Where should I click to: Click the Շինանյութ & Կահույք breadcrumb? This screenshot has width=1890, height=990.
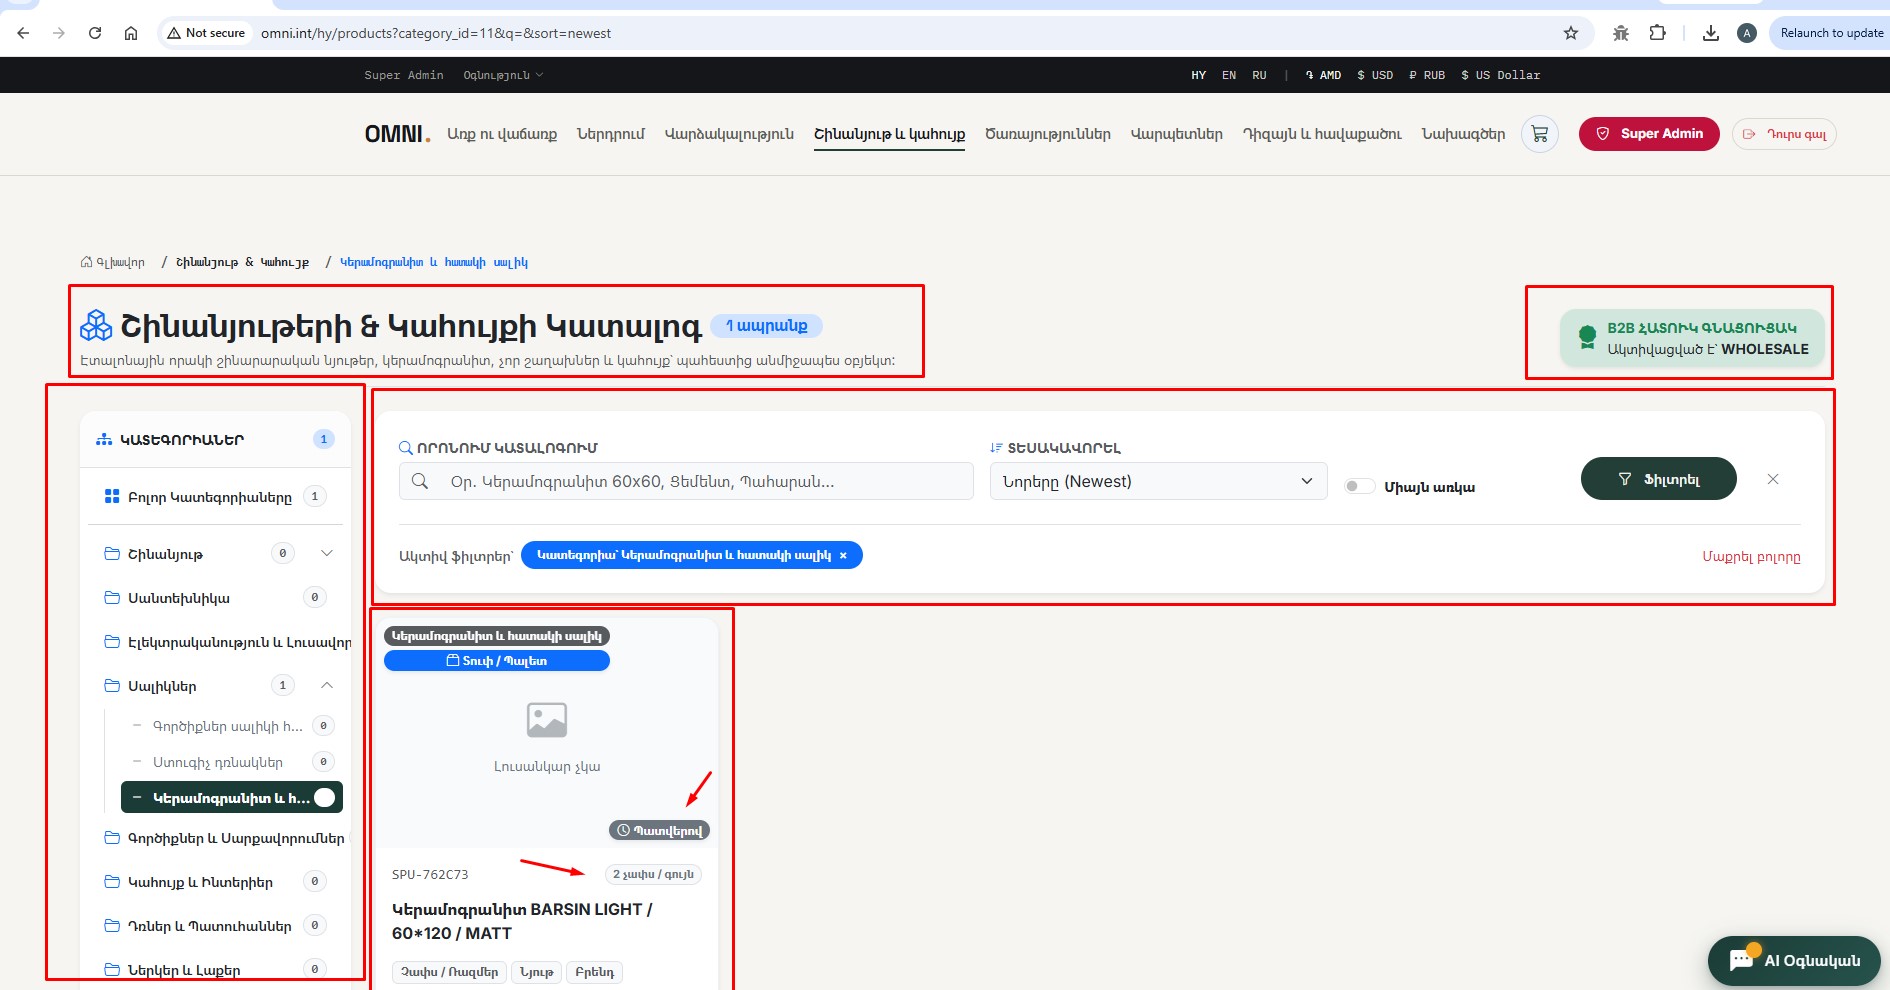tap(242, 262)
